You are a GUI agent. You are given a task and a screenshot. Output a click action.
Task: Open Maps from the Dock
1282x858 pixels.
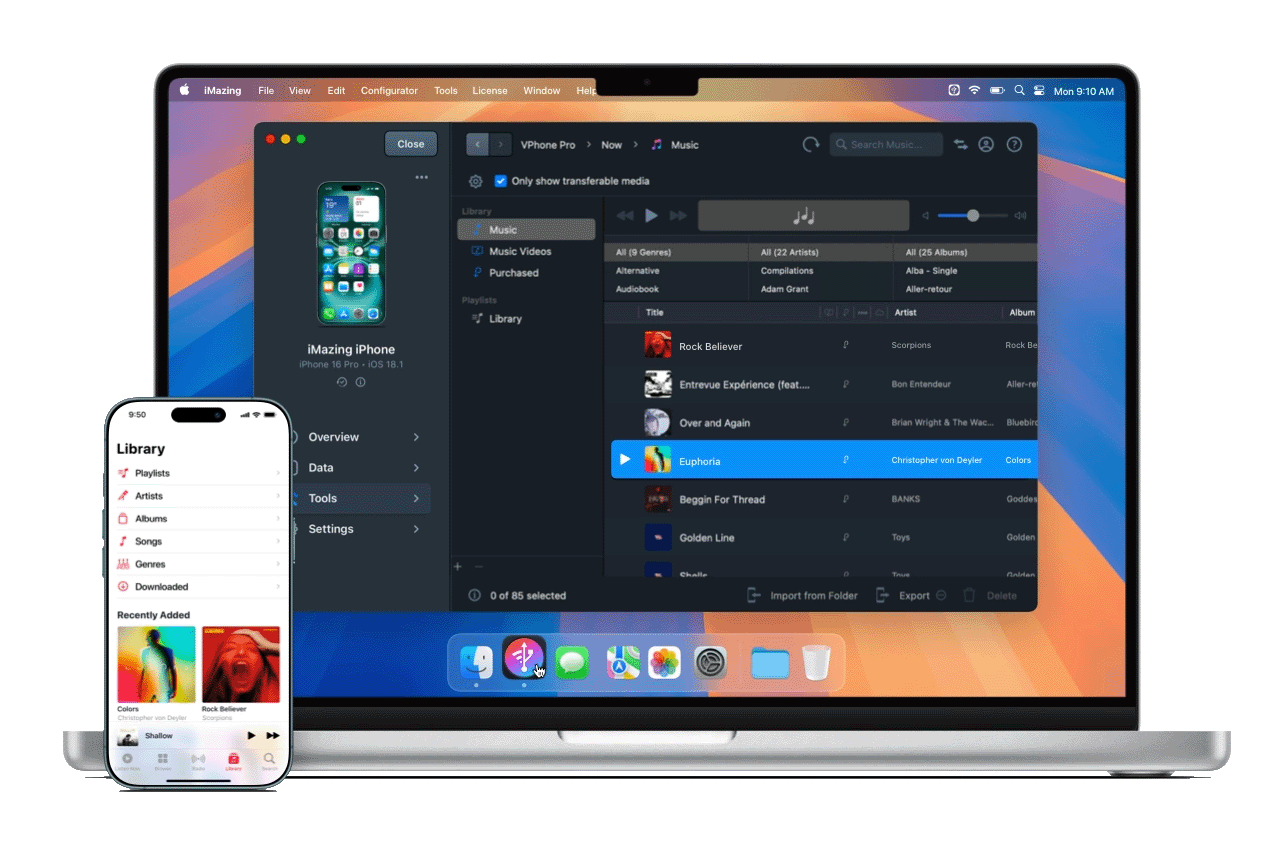coord(623,662)
